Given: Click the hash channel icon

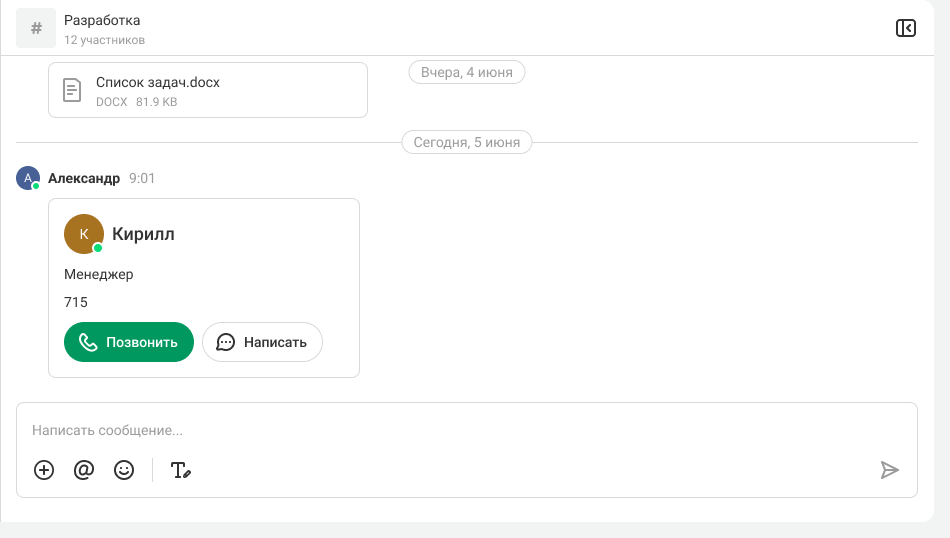Looking at the screenshot, I should [x=36, y=28].
